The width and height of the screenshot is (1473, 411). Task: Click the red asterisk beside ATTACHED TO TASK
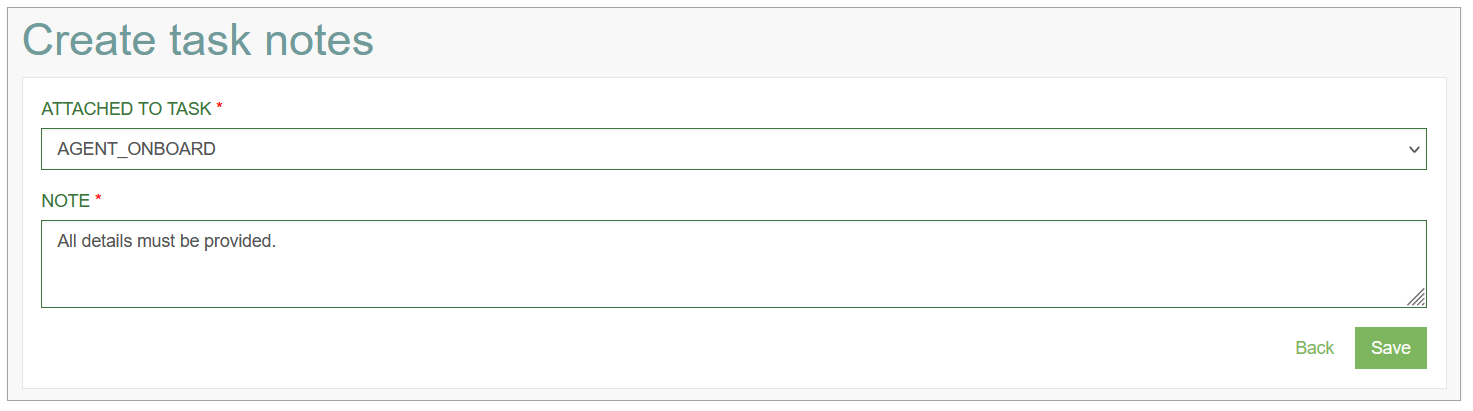click(x=219, y=108)
